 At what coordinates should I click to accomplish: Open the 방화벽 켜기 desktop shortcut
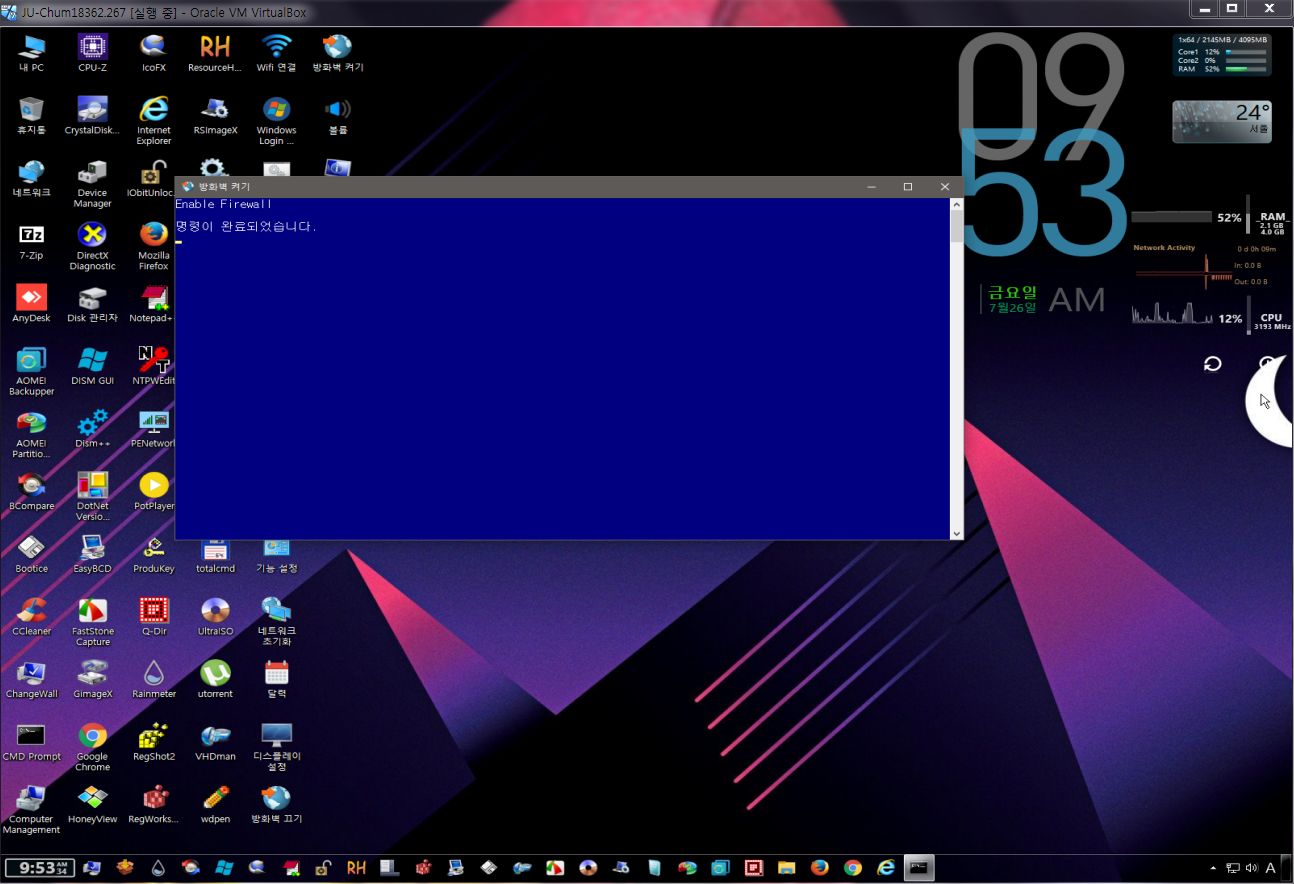pyautogui.click(x=338, y=53)
